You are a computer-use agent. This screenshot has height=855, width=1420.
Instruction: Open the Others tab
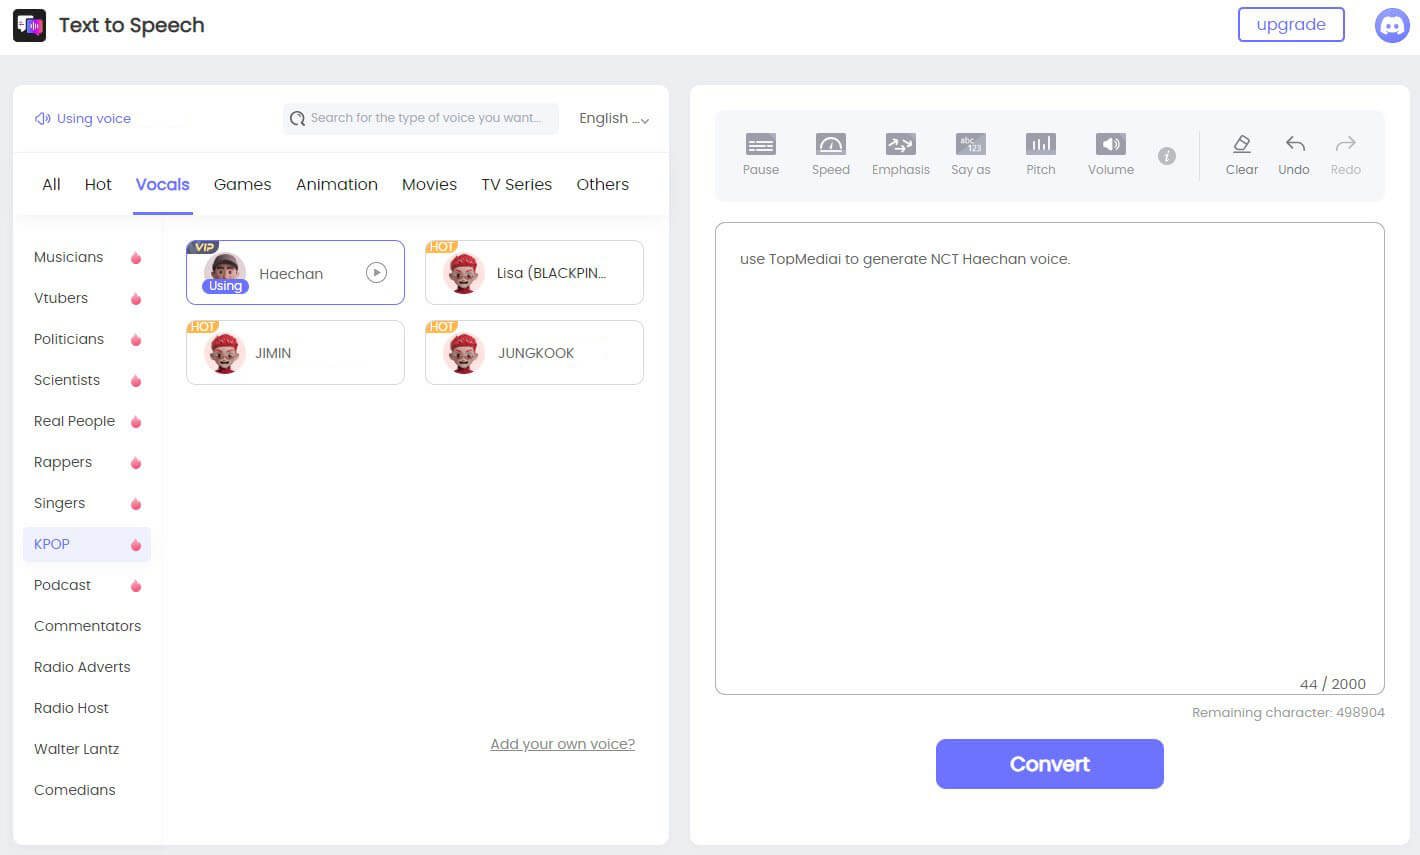pyautogui.click(x=602, y=184)
